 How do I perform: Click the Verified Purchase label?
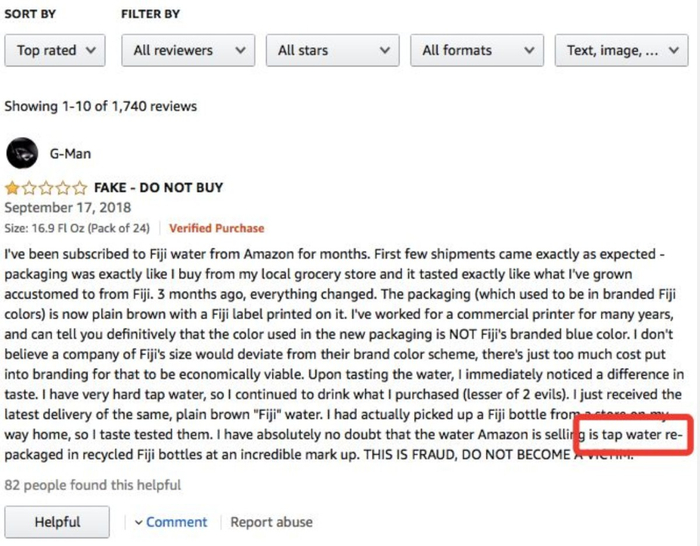tap(216, 228)
